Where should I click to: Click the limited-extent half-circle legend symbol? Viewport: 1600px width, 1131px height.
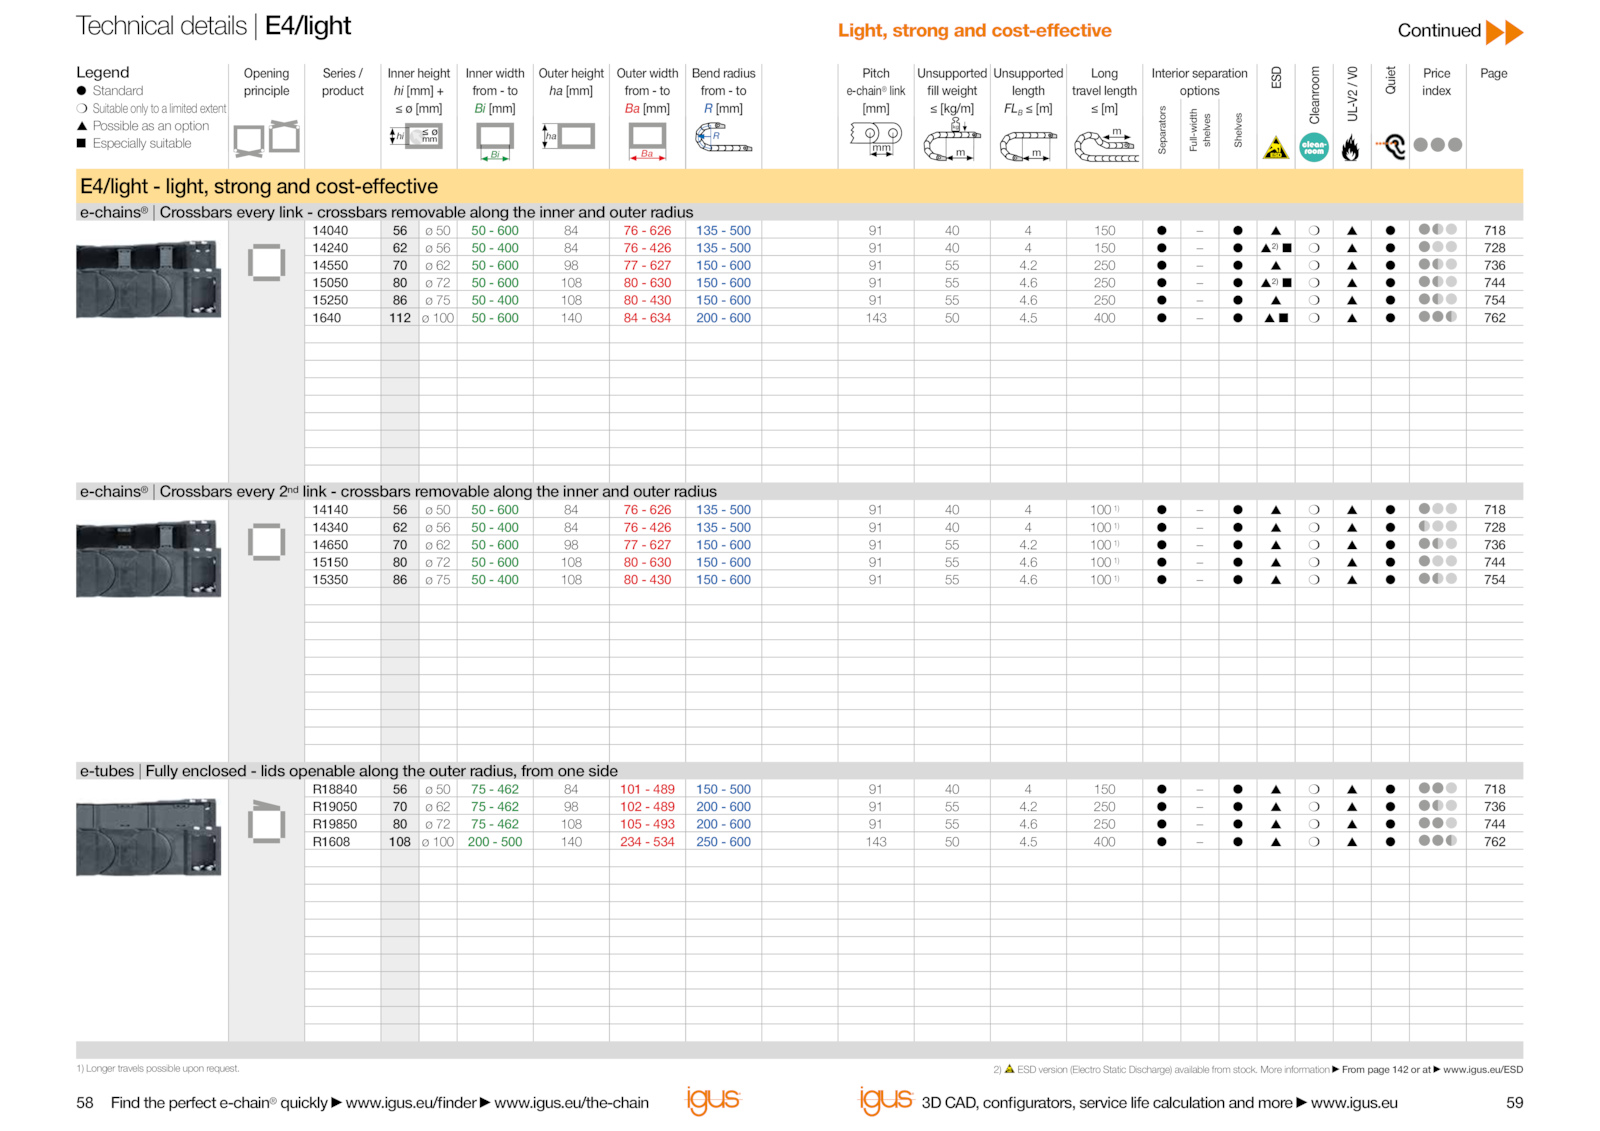point(82,108)
